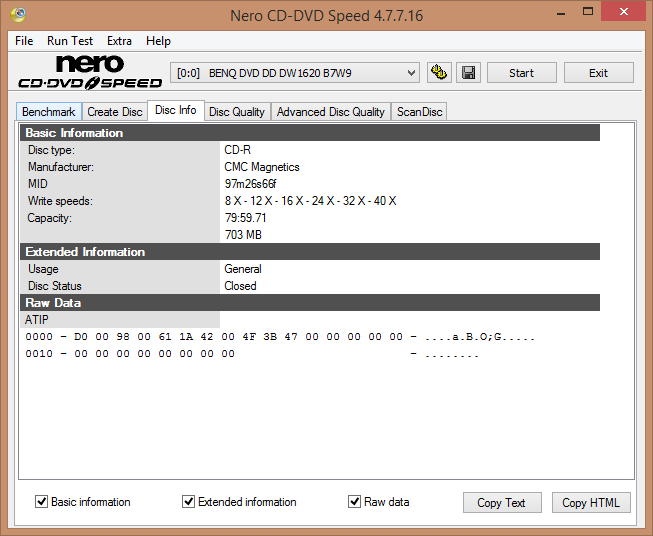The width and height of the screenshot is (653, 536).
Task: Open the Run Test menu
Action: pyautogui.click(x=70, y=41)
